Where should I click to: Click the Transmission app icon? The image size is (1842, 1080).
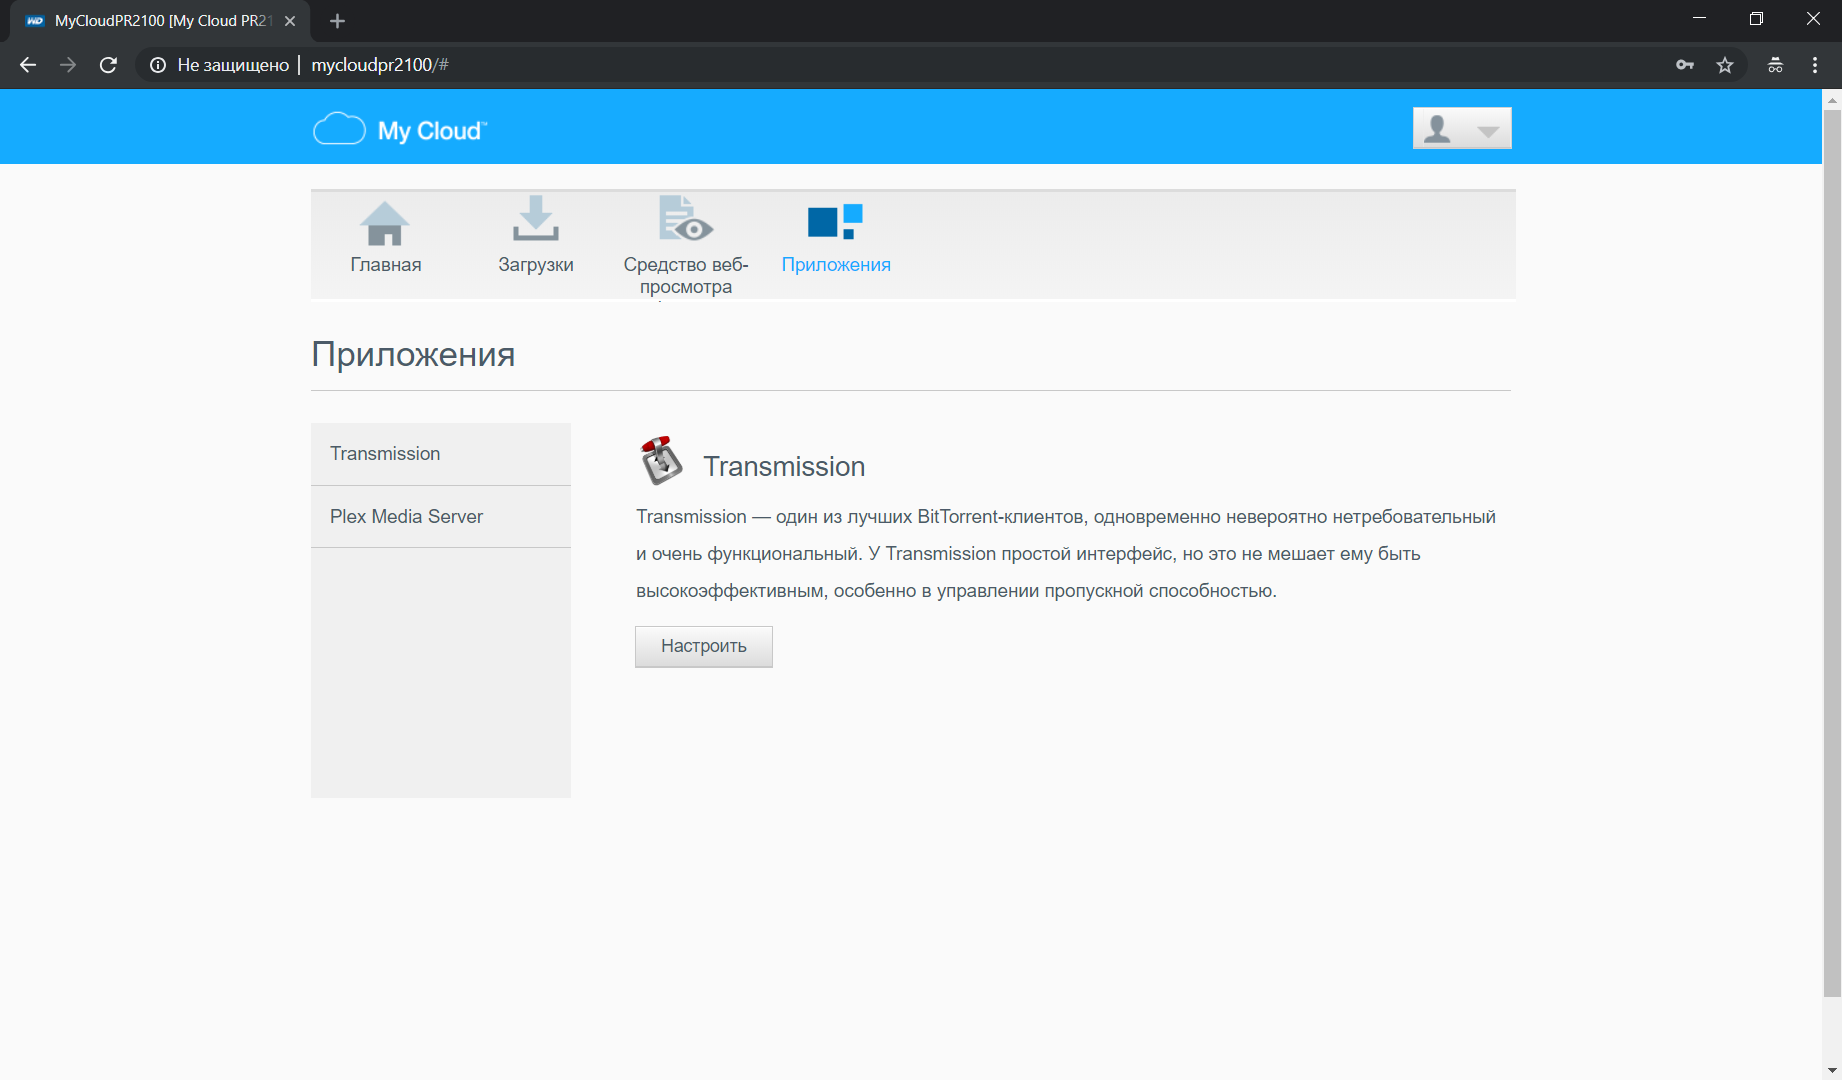coord(660,461)
